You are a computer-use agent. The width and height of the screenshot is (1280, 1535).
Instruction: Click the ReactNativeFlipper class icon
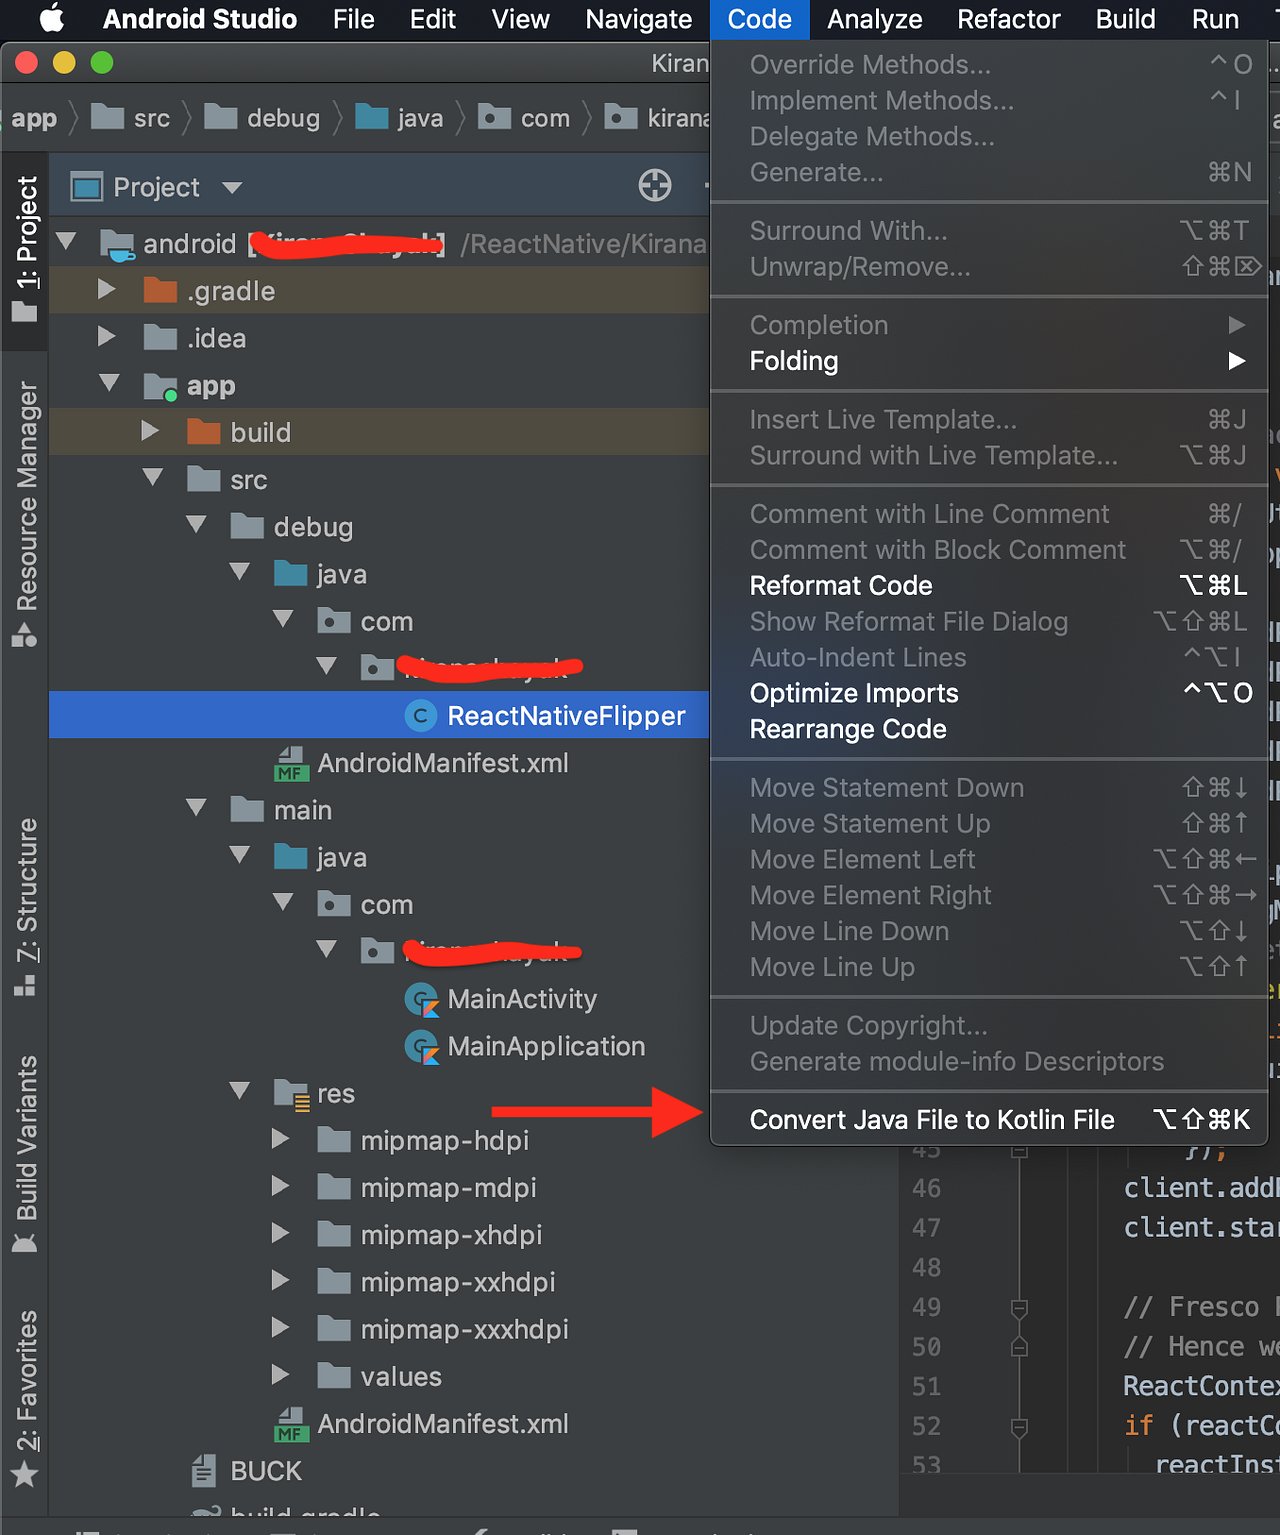coord(421,715)
